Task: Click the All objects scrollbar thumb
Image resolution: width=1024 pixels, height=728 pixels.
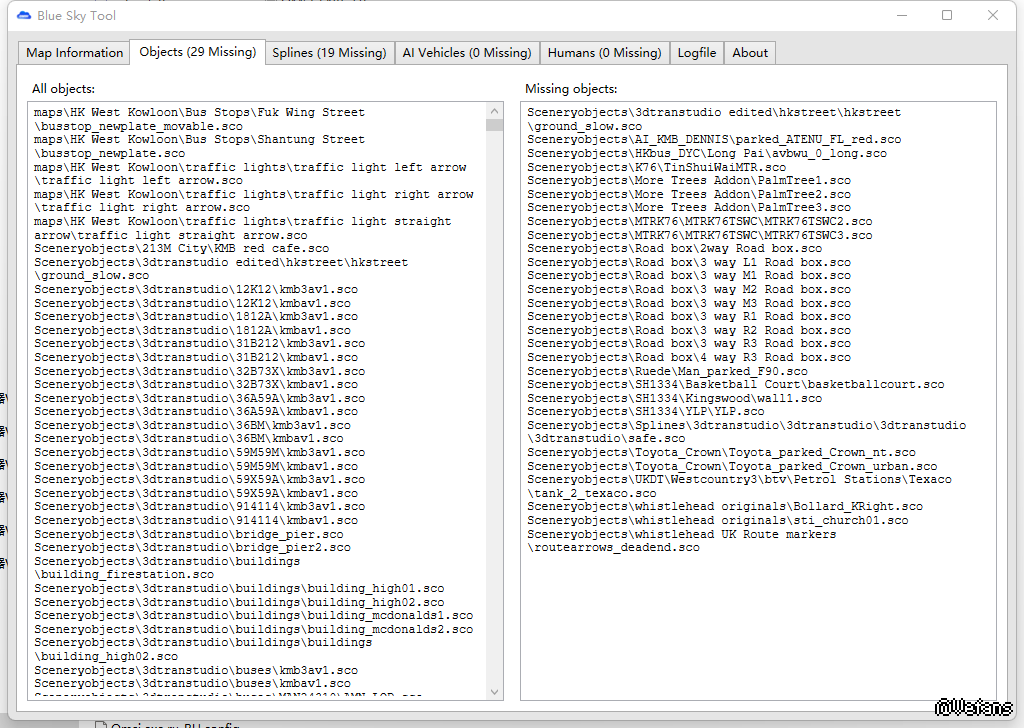Action: pyautogui.click(x=494, y=125)
